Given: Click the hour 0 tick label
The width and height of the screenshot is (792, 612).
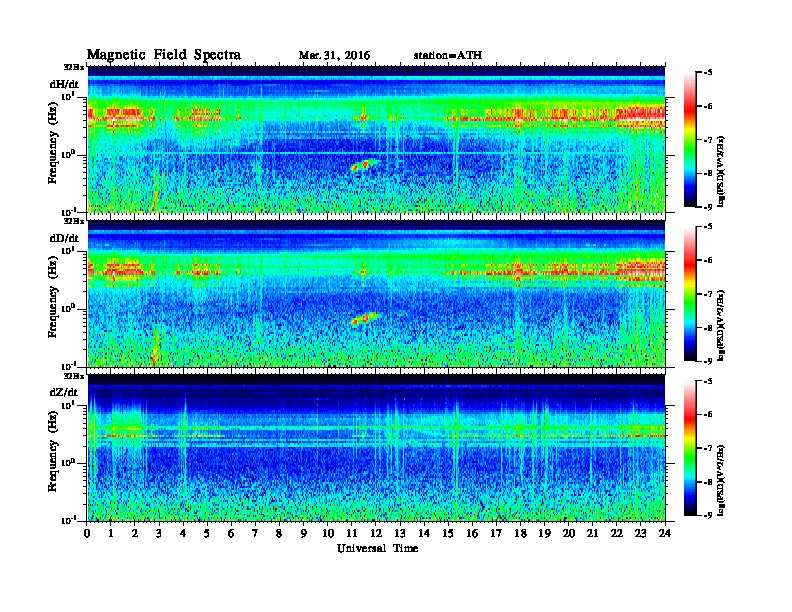Looking at the screenshot, I should click(87, 534).
